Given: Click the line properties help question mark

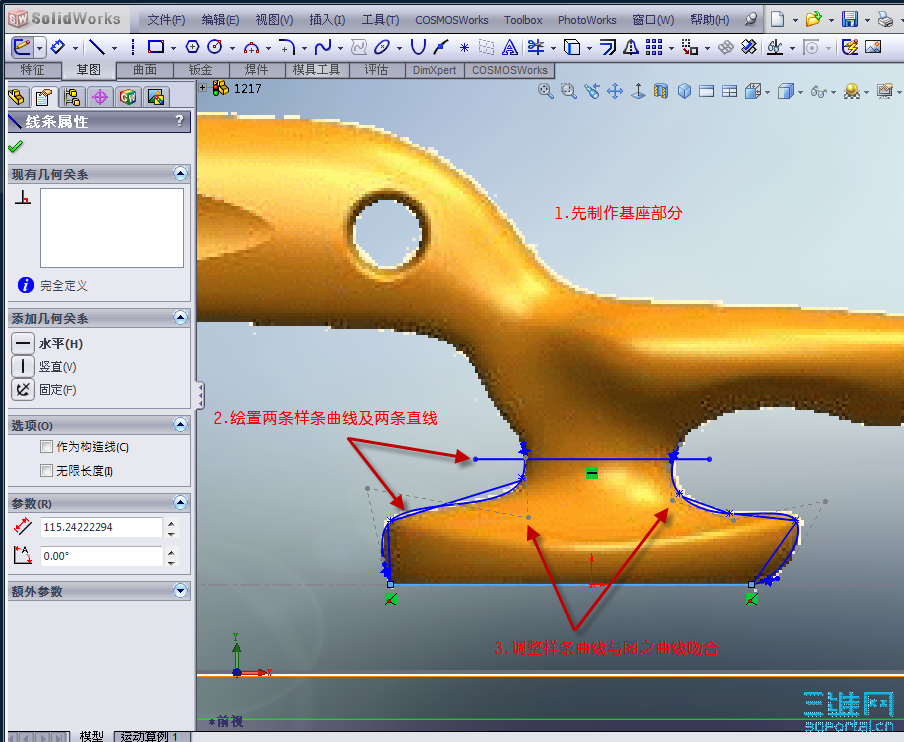Looking at the screenshot, I should coord(179,120).
